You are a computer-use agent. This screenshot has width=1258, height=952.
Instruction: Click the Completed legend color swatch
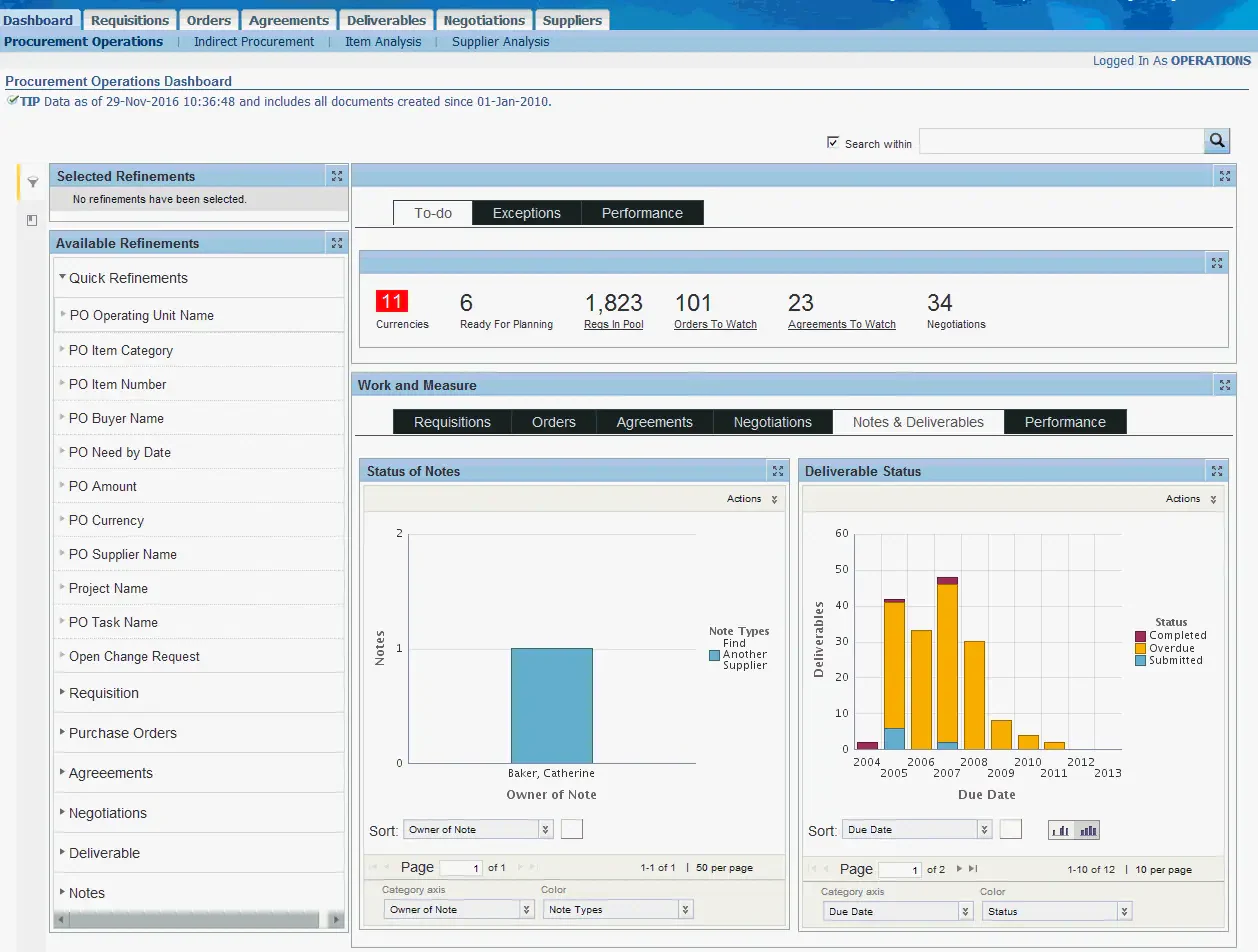click(1140, 636)
